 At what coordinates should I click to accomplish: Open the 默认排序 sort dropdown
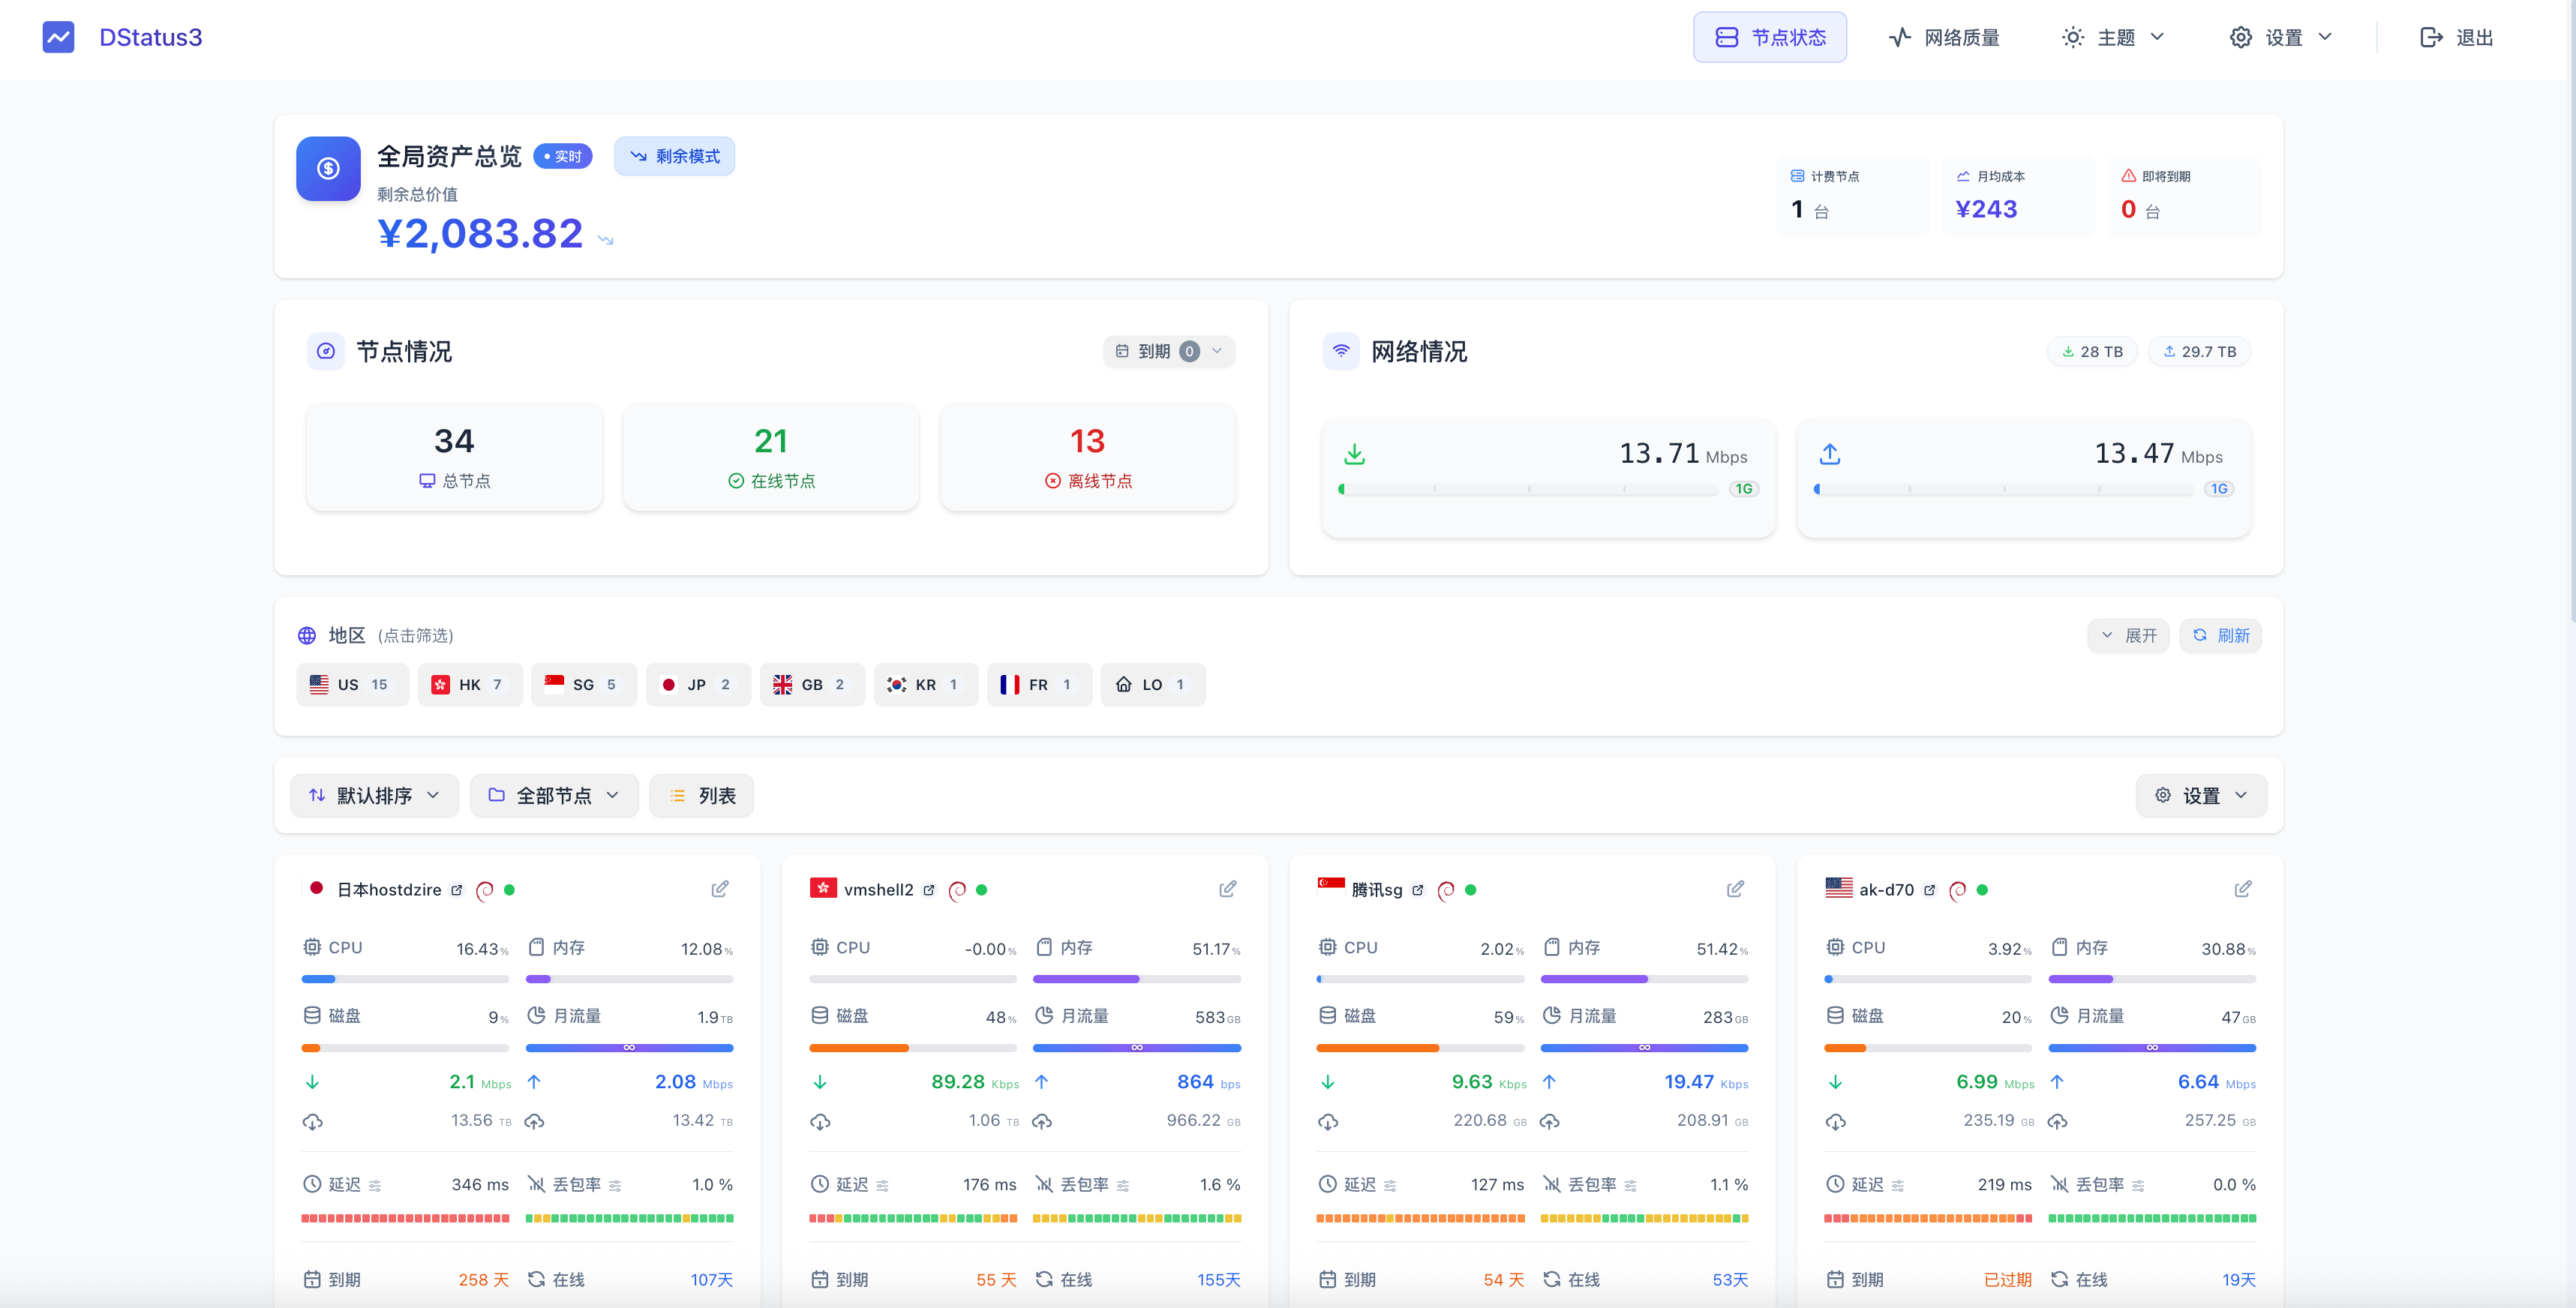pos(374,795)
